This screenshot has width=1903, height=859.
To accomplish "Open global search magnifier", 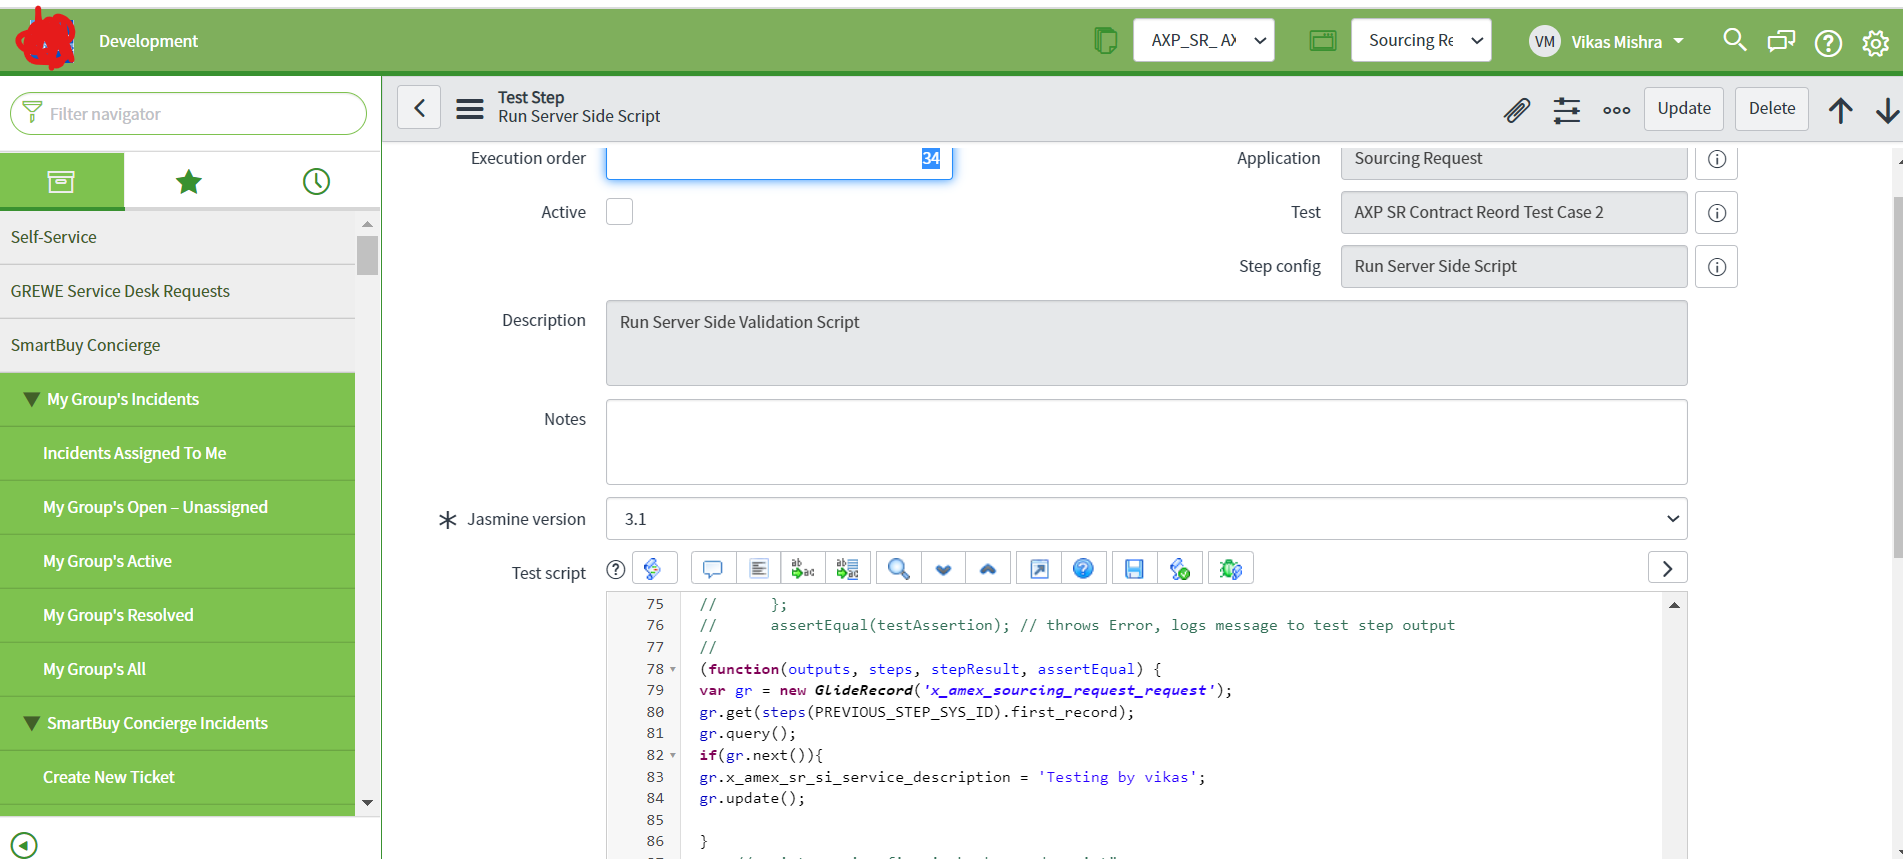I will [1735, 40].
